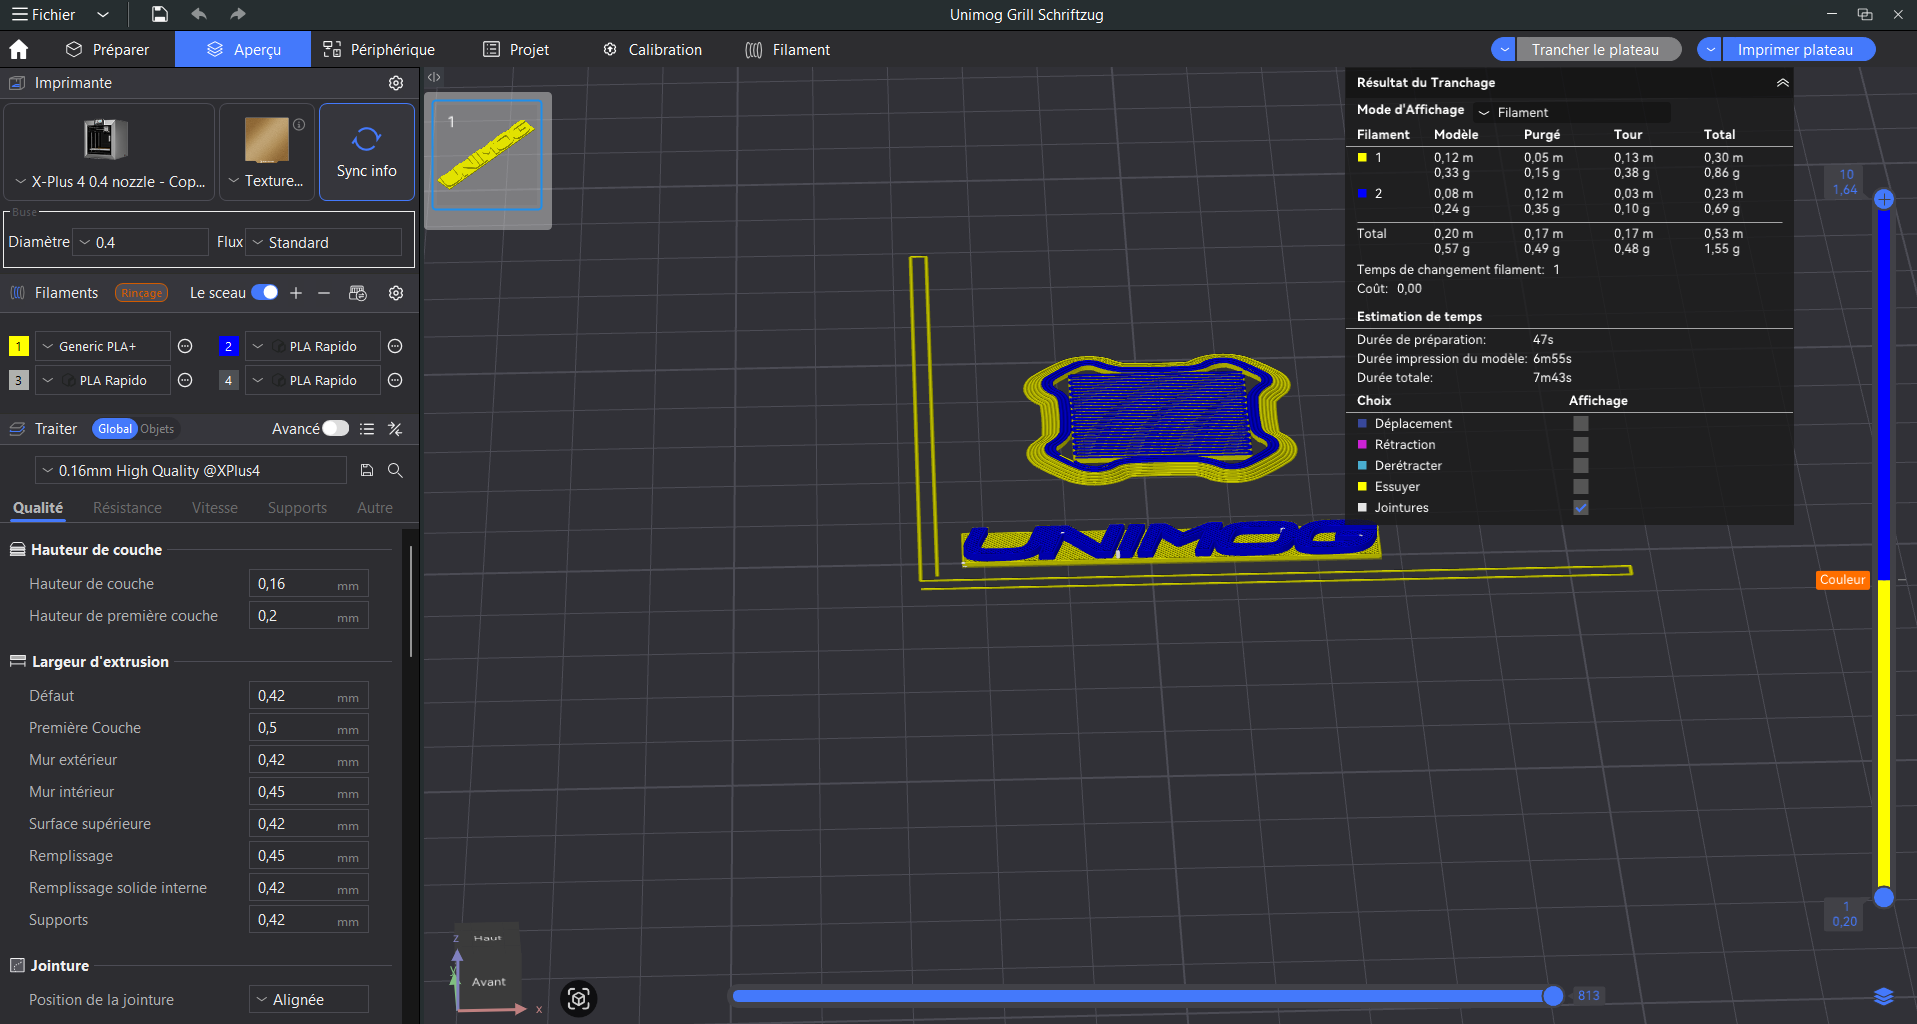This screenshot has height=1024, width=1917.
Task: Click the Trancher le plateau button
Action: click(x=1594, y=50)
